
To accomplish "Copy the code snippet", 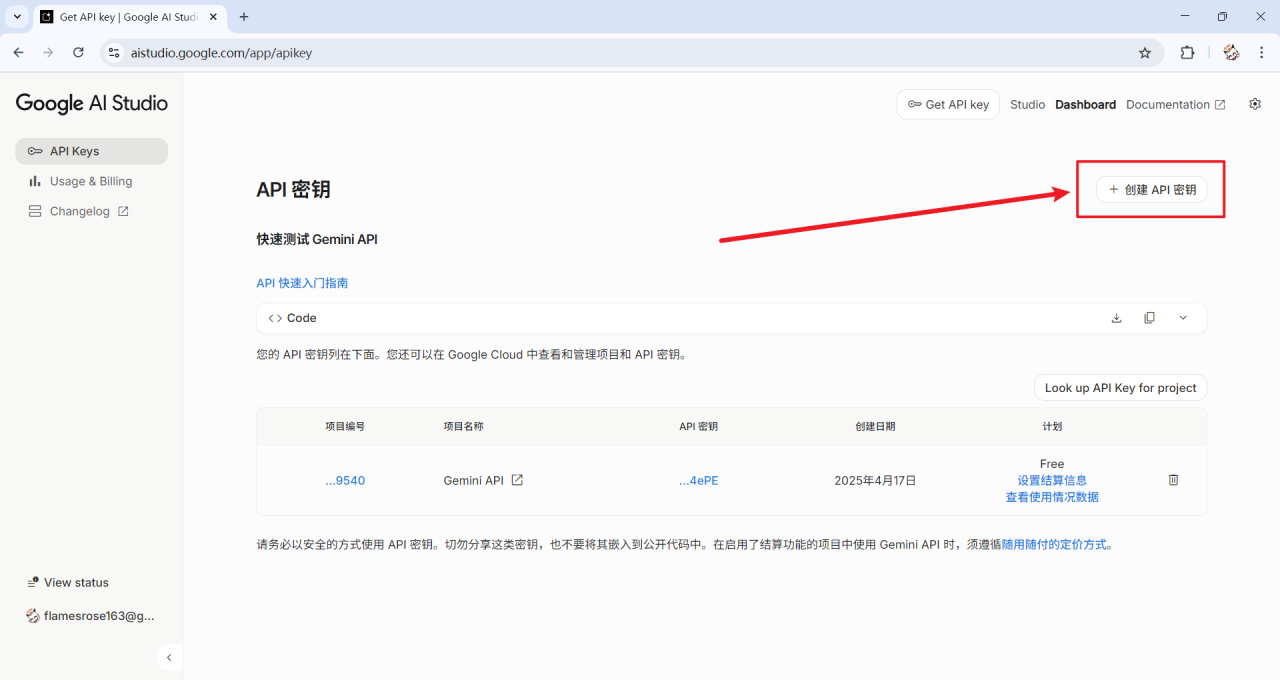I will coord(1150,318).
